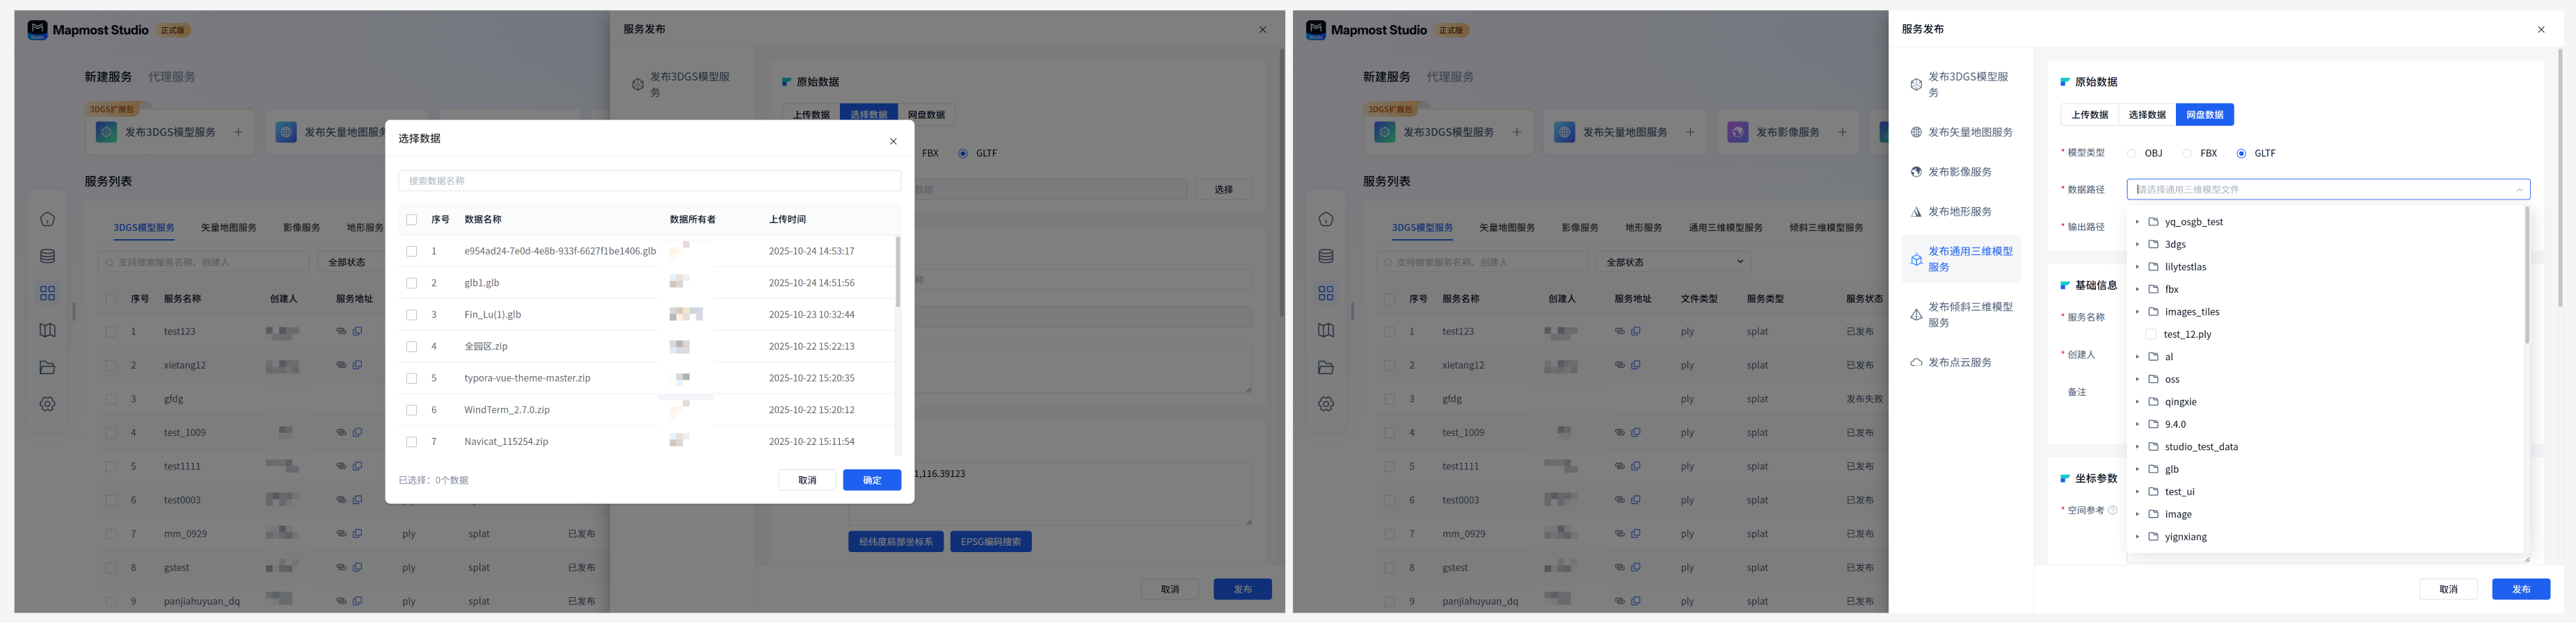Check the box for glb1.glb

point(411,283)
